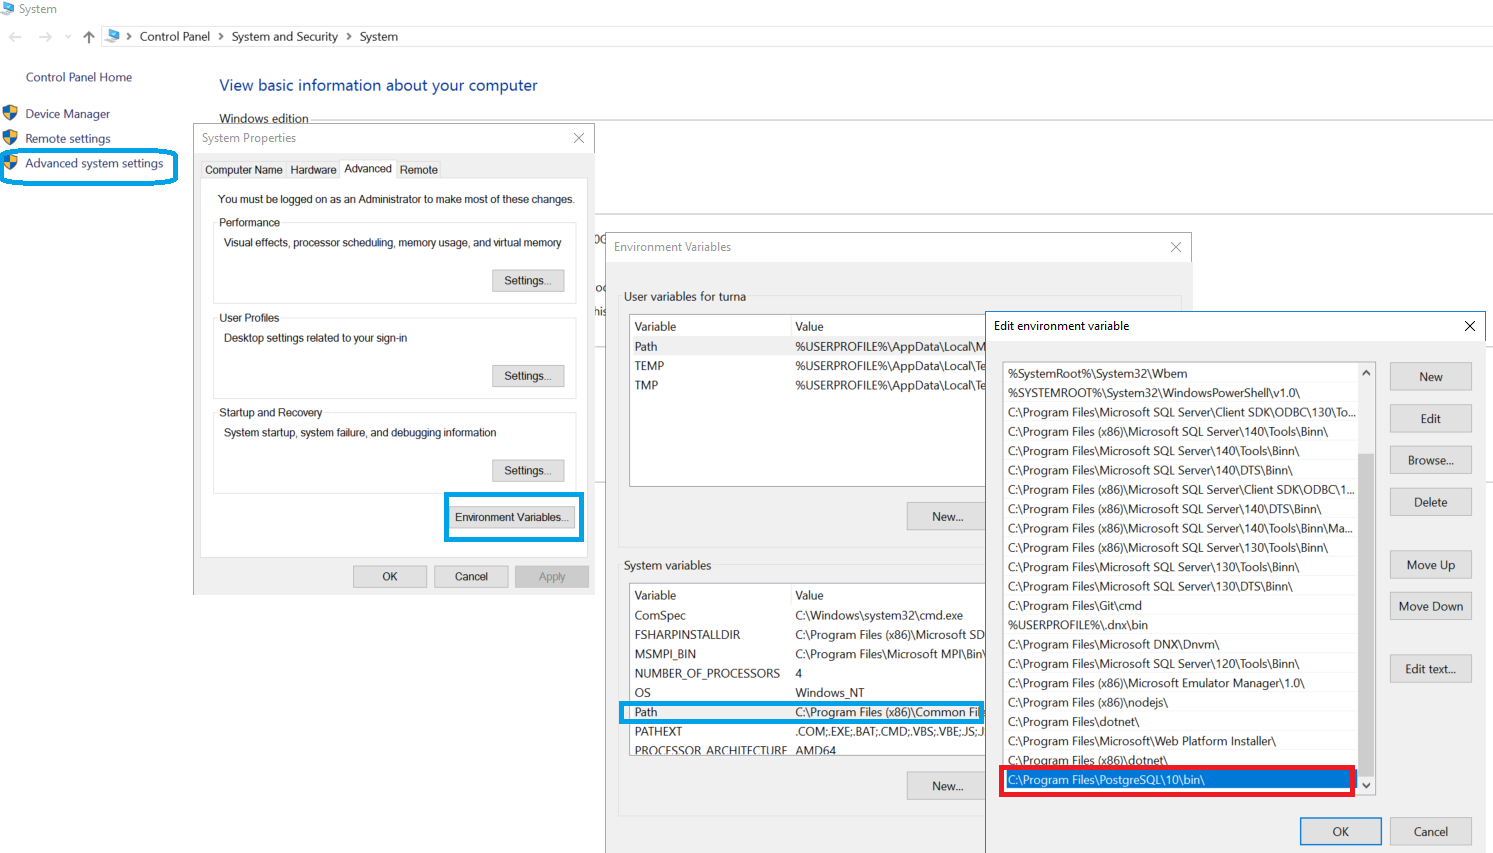Click the Environment Variables button
The image size is (1493, 853).
pyautogui.click(x=512, y=517)
